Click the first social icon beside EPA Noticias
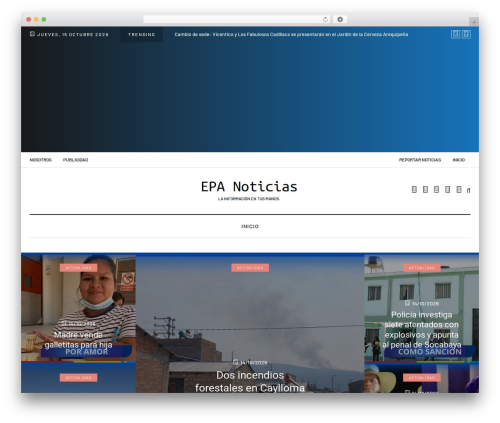The width and height of the screenshot is (500, 423). pyautogui.click(x=414, y=190)
